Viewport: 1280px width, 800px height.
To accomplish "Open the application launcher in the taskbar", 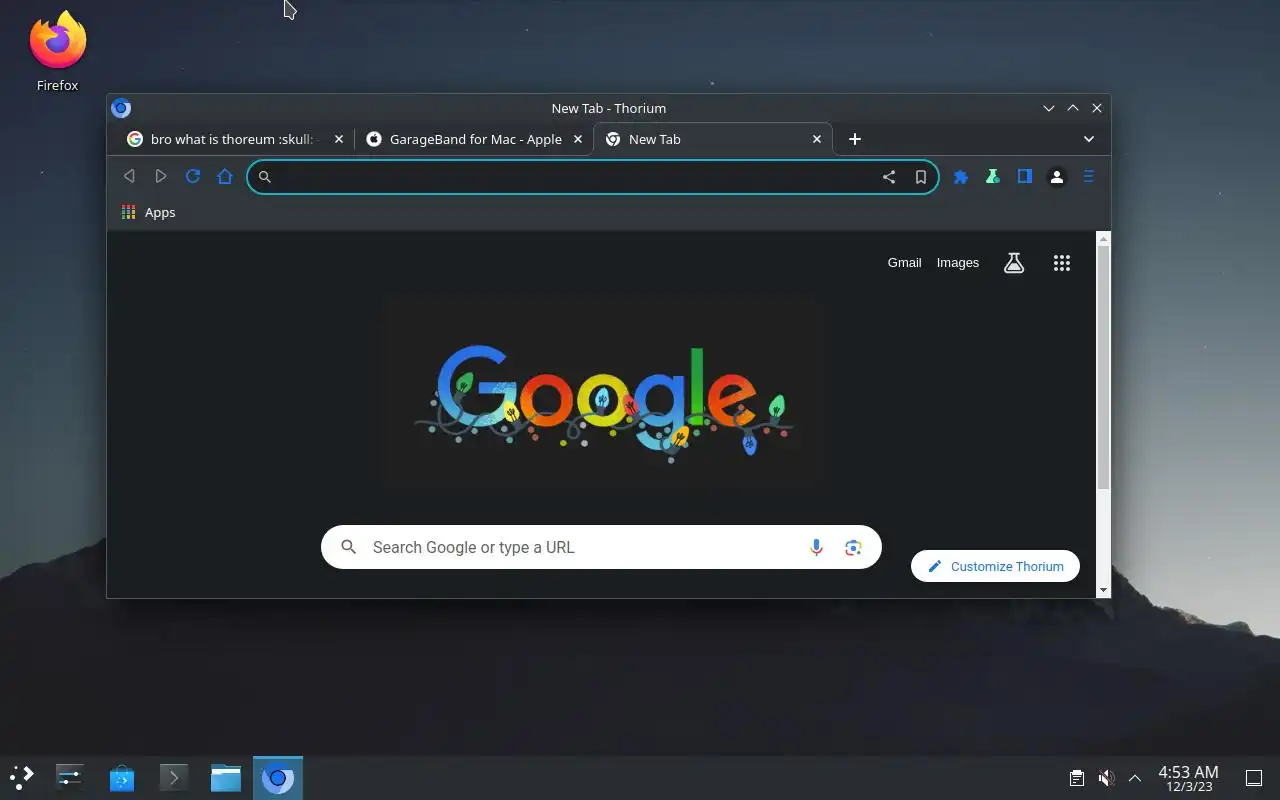I will pos(21,777).
